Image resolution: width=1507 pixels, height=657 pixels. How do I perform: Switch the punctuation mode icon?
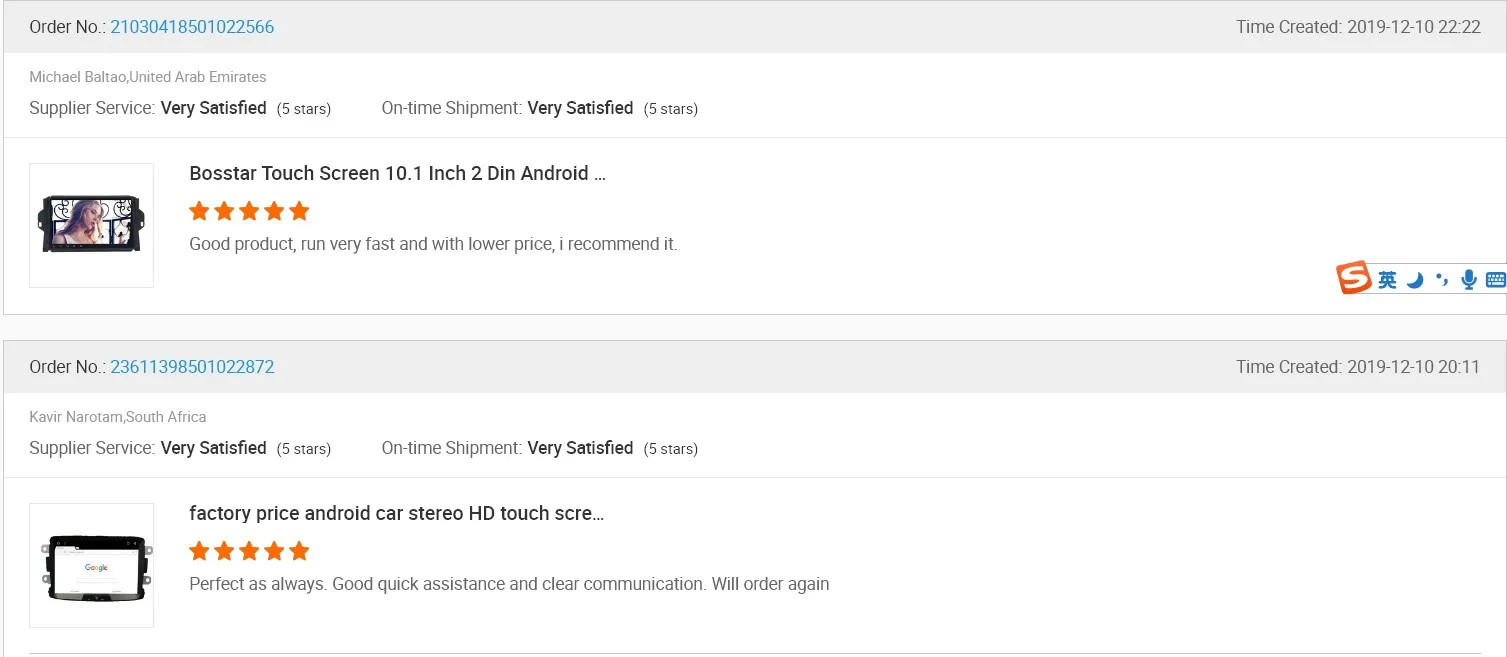click(1441, 280)
